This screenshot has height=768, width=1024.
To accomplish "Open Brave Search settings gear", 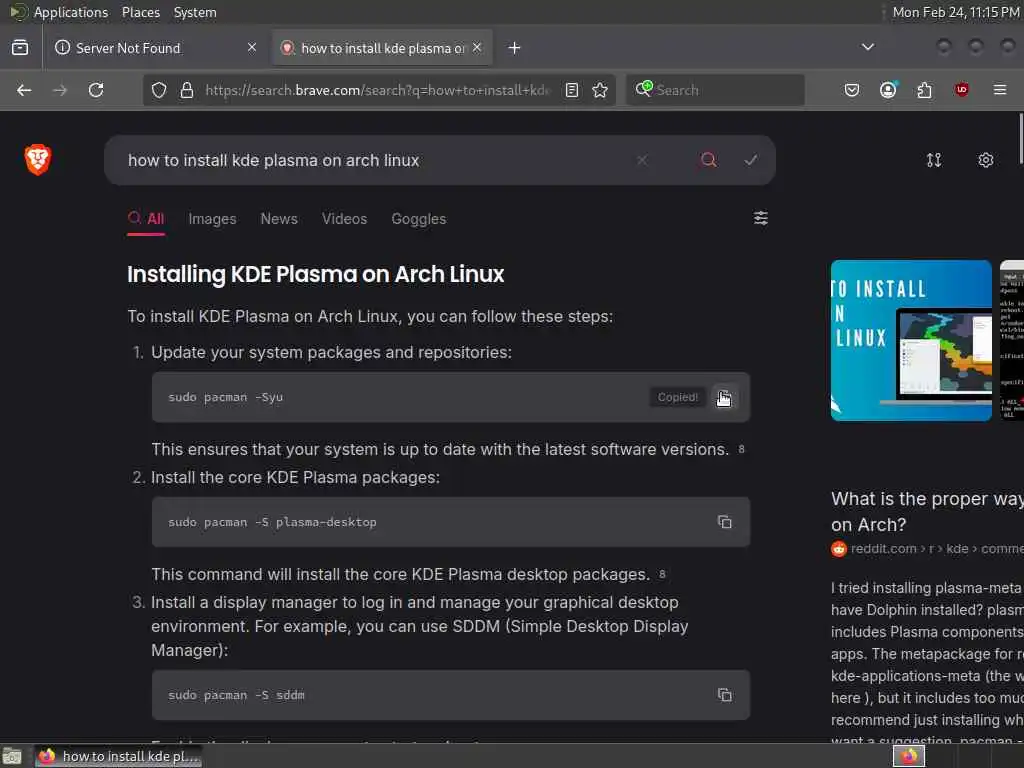I will pyautogui.click(x=985, y=160).
